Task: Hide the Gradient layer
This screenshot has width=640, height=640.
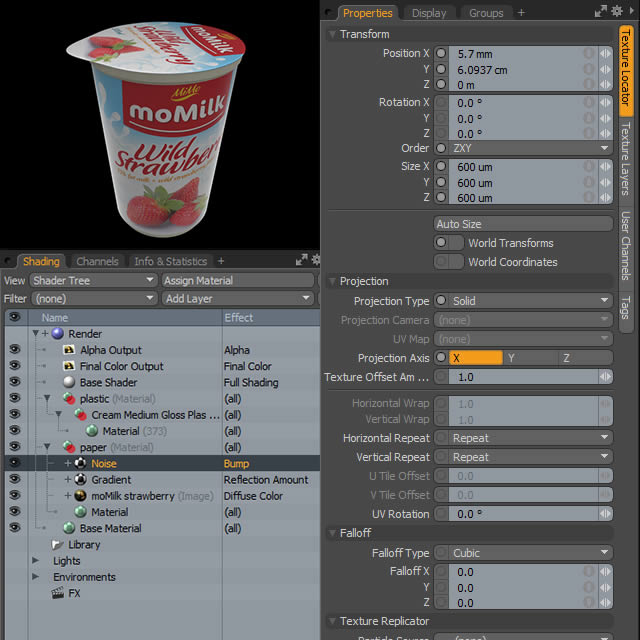Action: point(15,479)
